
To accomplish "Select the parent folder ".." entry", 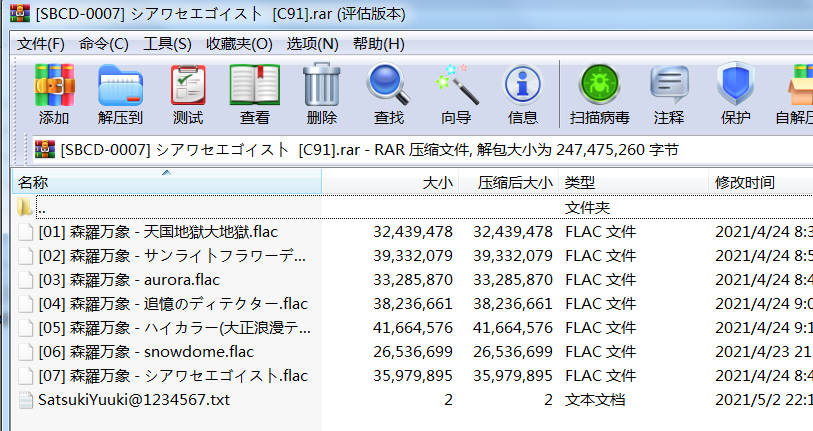I will pyautogui.click(x=41, y=208).
